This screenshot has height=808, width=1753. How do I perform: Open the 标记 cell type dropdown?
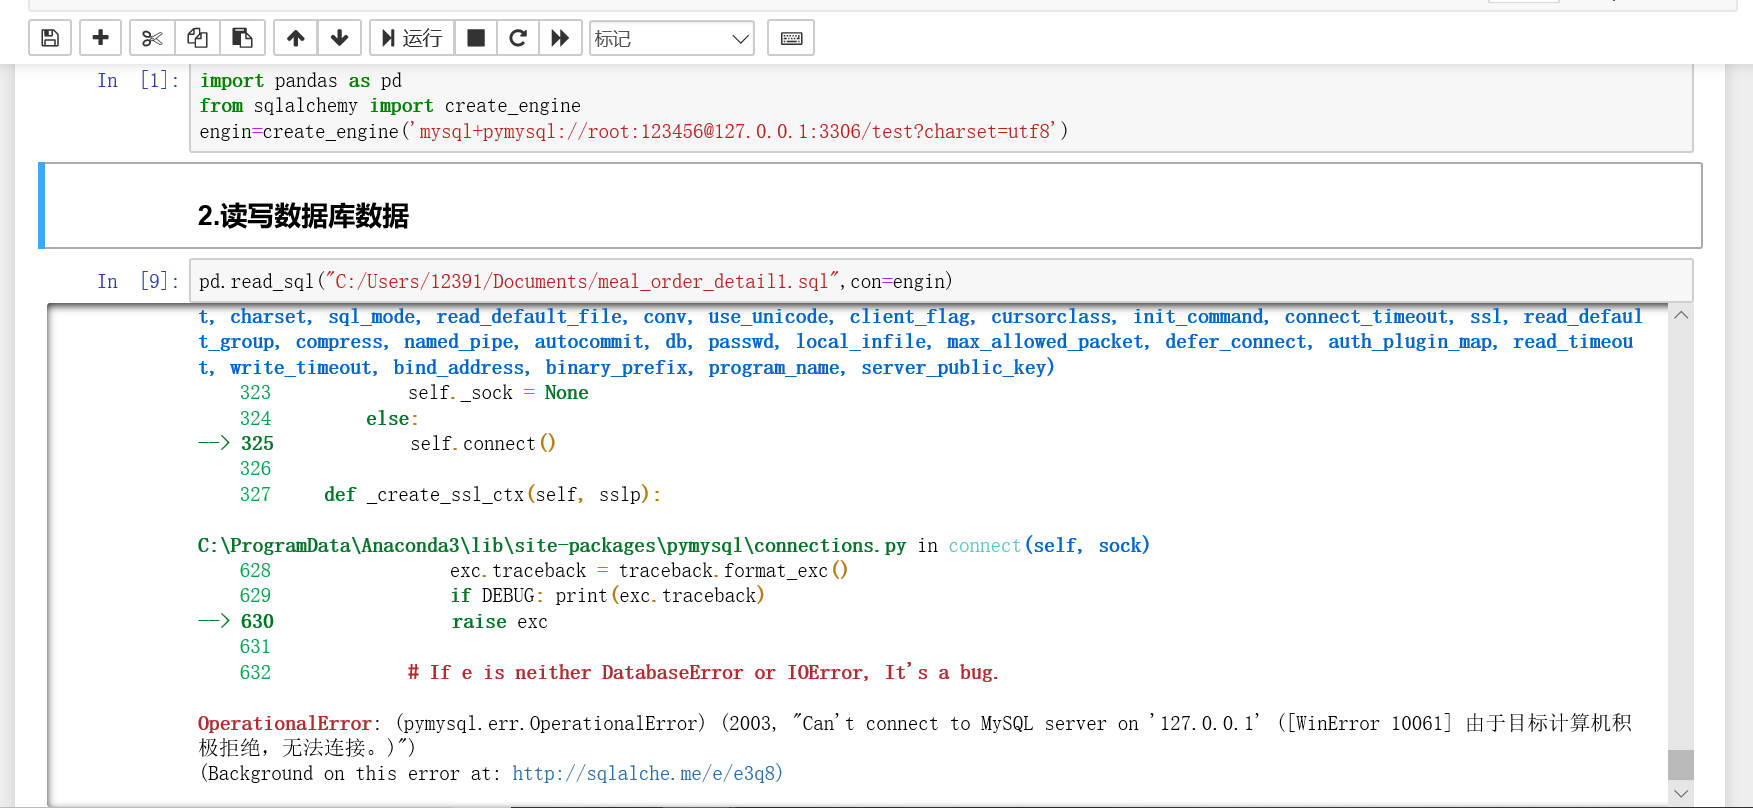(672, 38)
